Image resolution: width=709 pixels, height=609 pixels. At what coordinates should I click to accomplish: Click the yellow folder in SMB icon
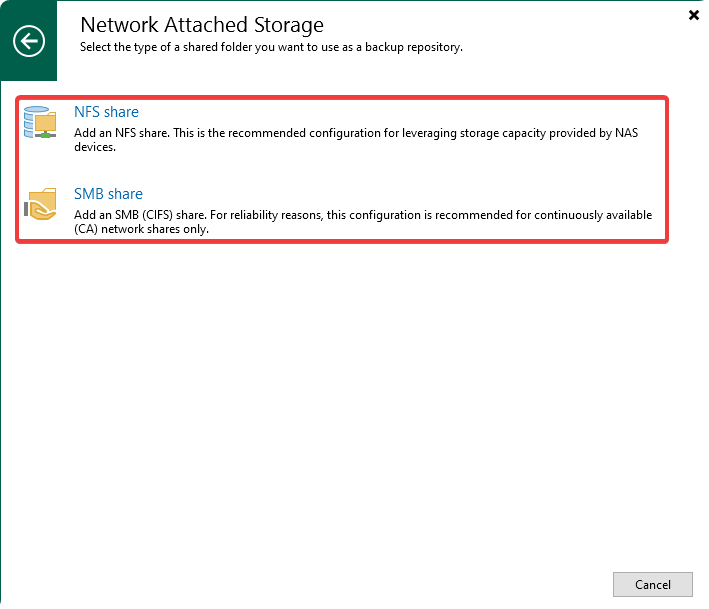tap(44, 195)
